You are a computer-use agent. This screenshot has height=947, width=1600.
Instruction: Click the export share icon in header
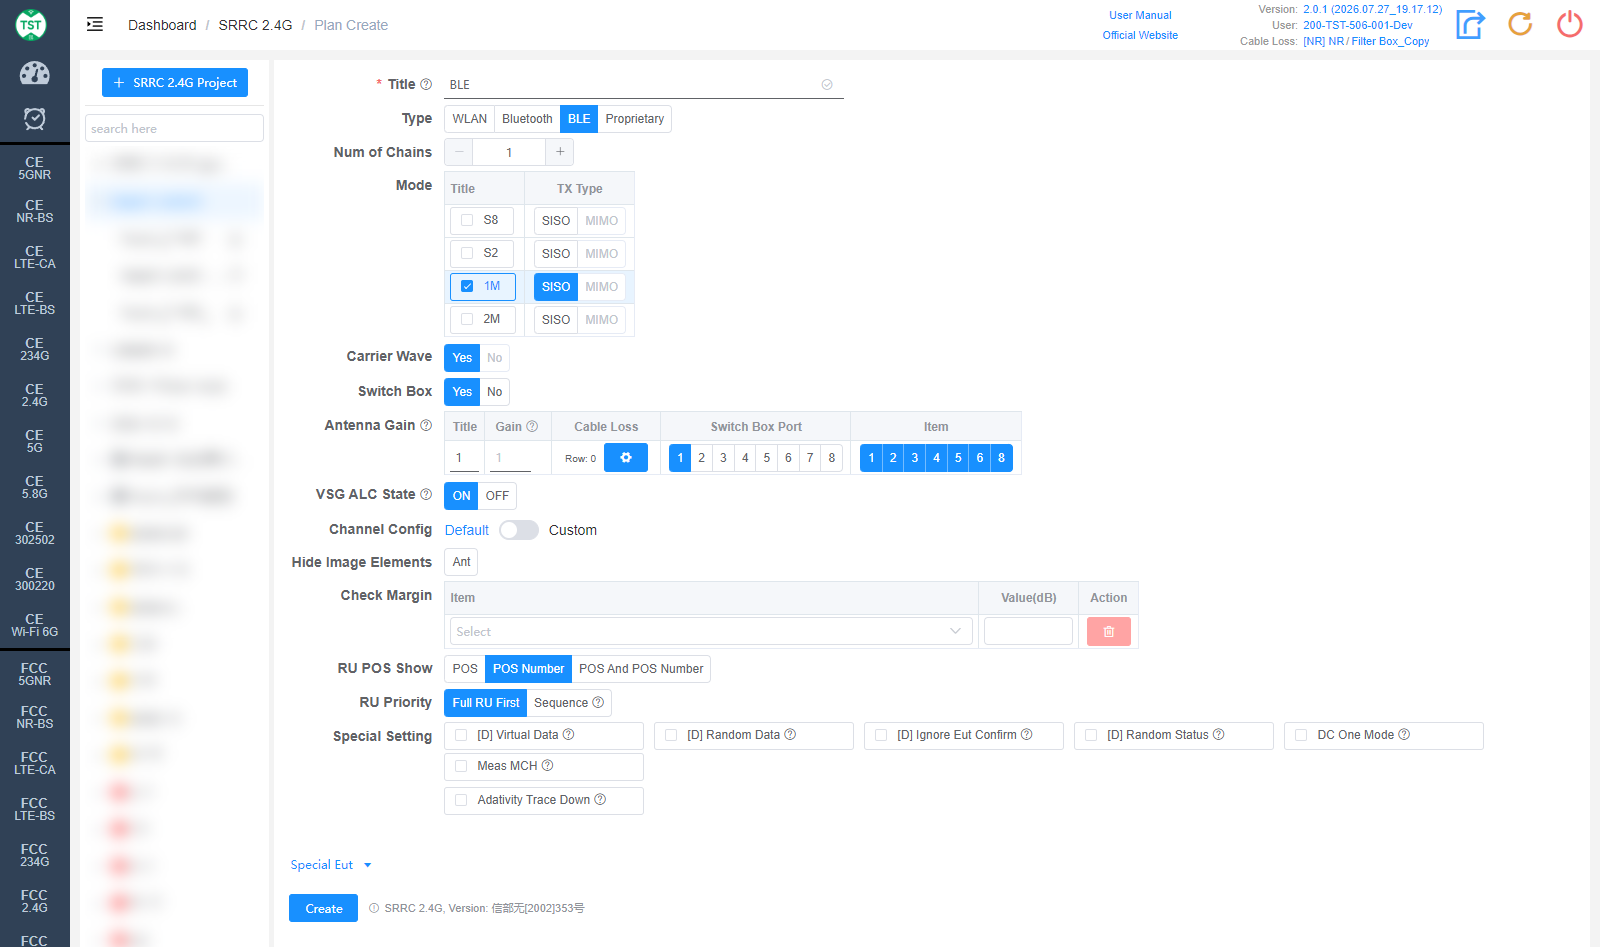pyautogui.click(x=1470, y=24)
